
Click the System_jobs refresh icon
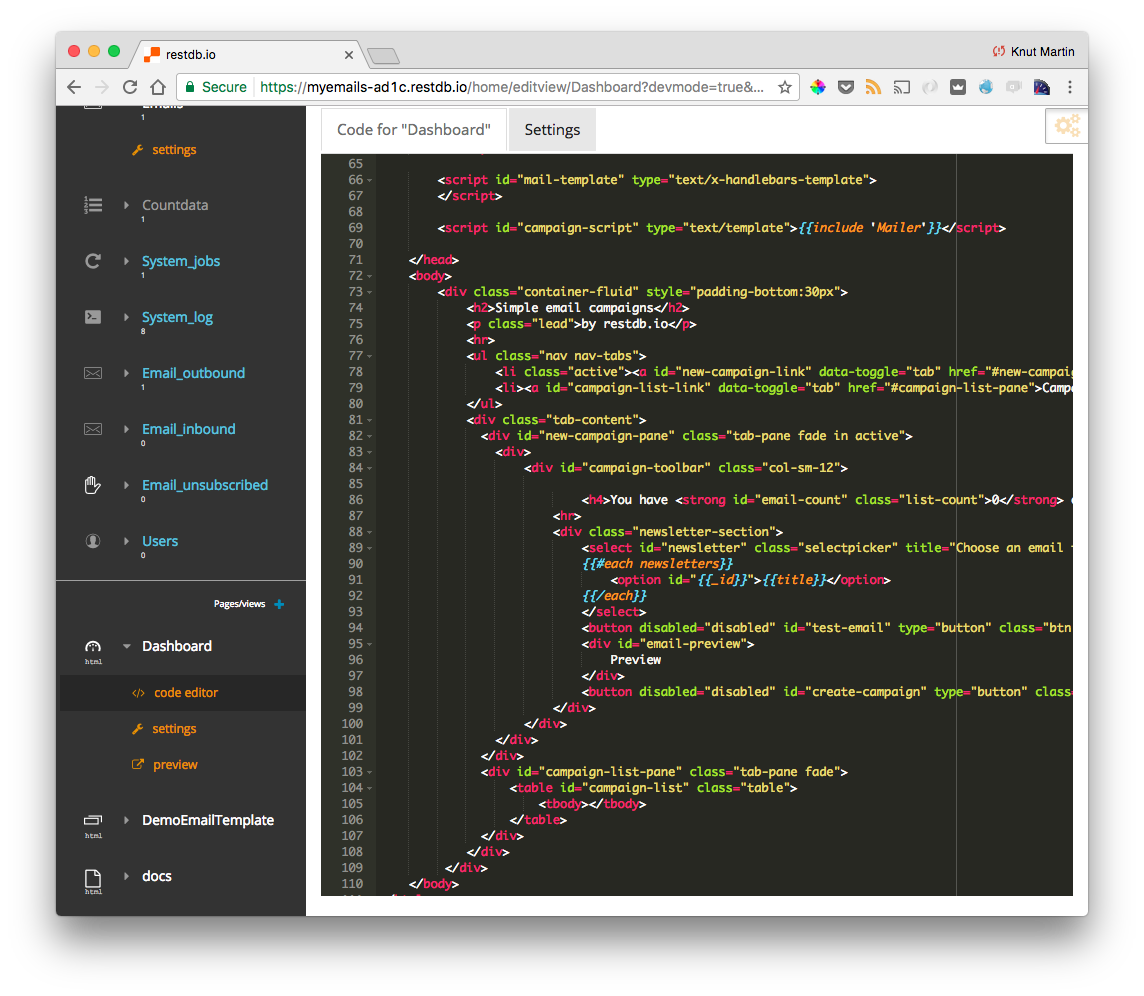(x=93, y=260)
